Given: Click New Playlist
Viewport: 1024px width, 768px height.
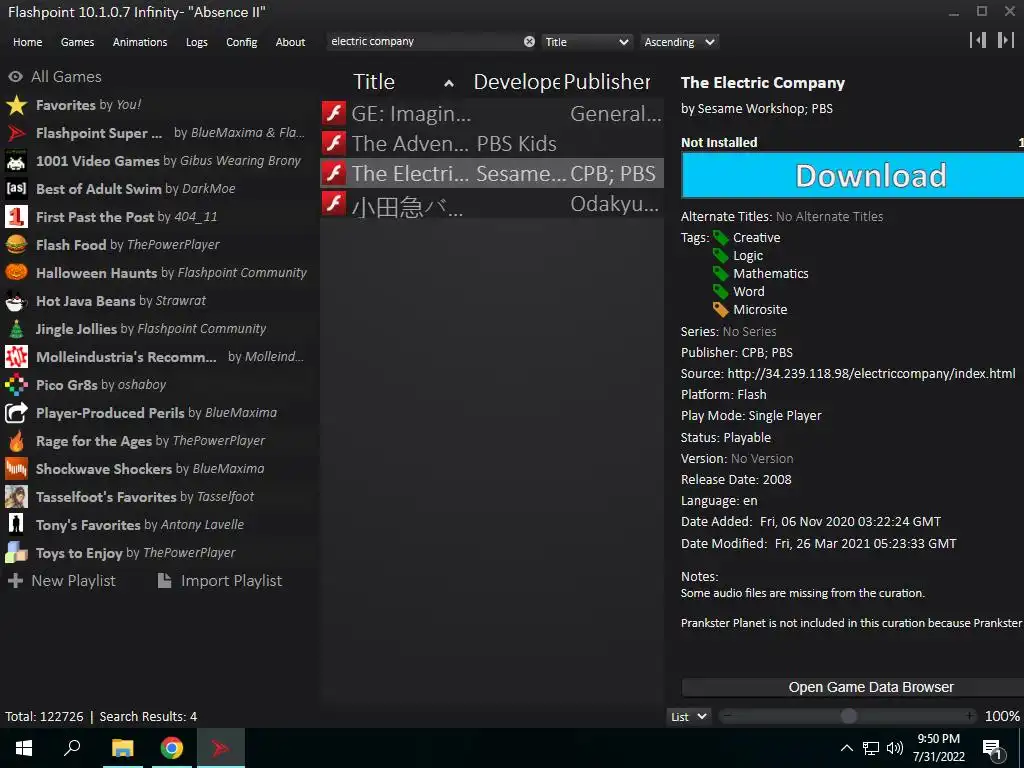Looking at the screenshot, I should [61, 581].
